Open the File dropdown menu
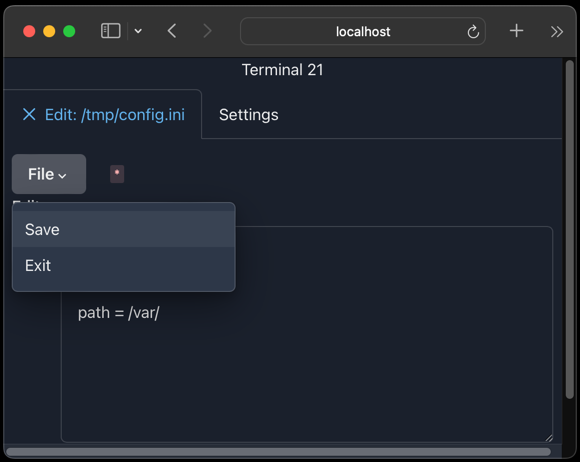Screen dimensions: 580x462 point(49,174)
